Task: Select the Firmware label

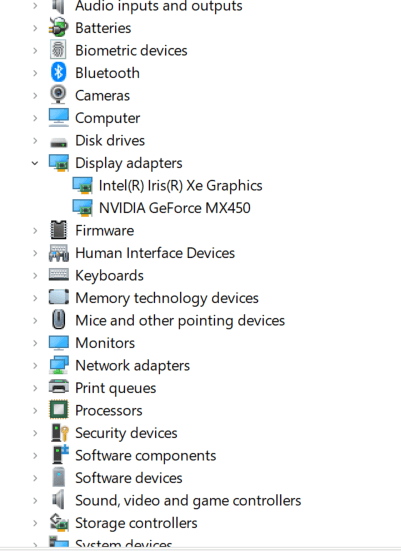Action: click(x=105, y=231)
